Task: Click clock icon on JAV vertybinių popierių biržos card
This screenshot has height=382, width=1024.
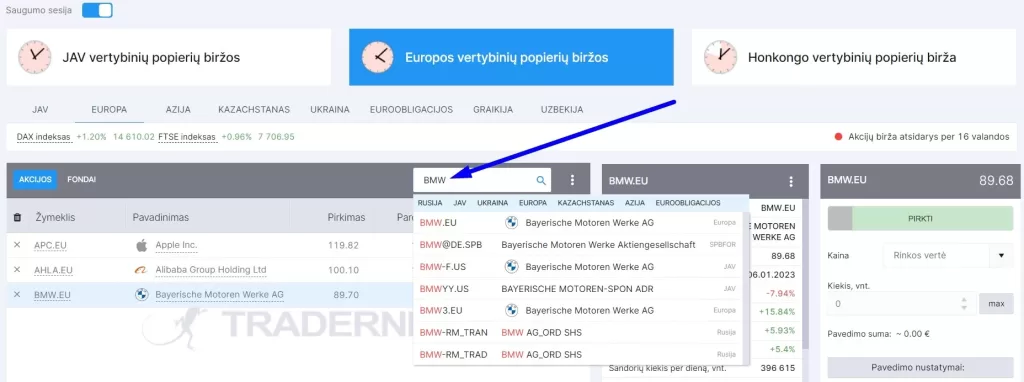Action: 35,57
